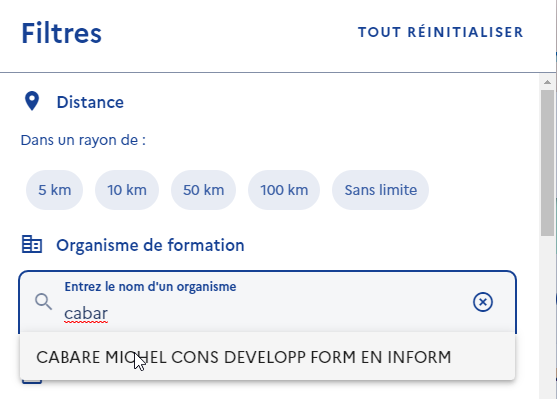
Task: Select the 100 km distance chip
Action: [x=284, y=190]
